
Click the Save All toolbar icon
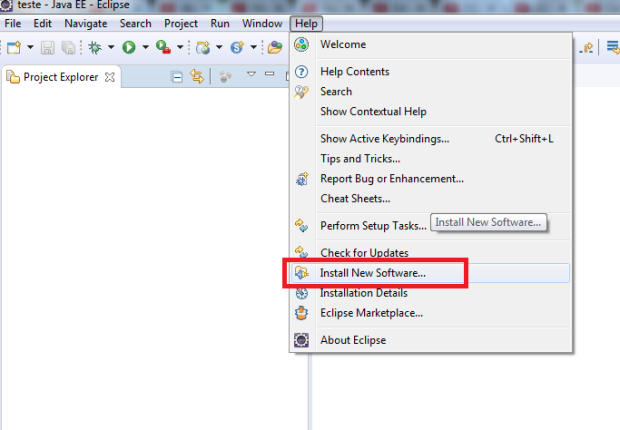68,47
